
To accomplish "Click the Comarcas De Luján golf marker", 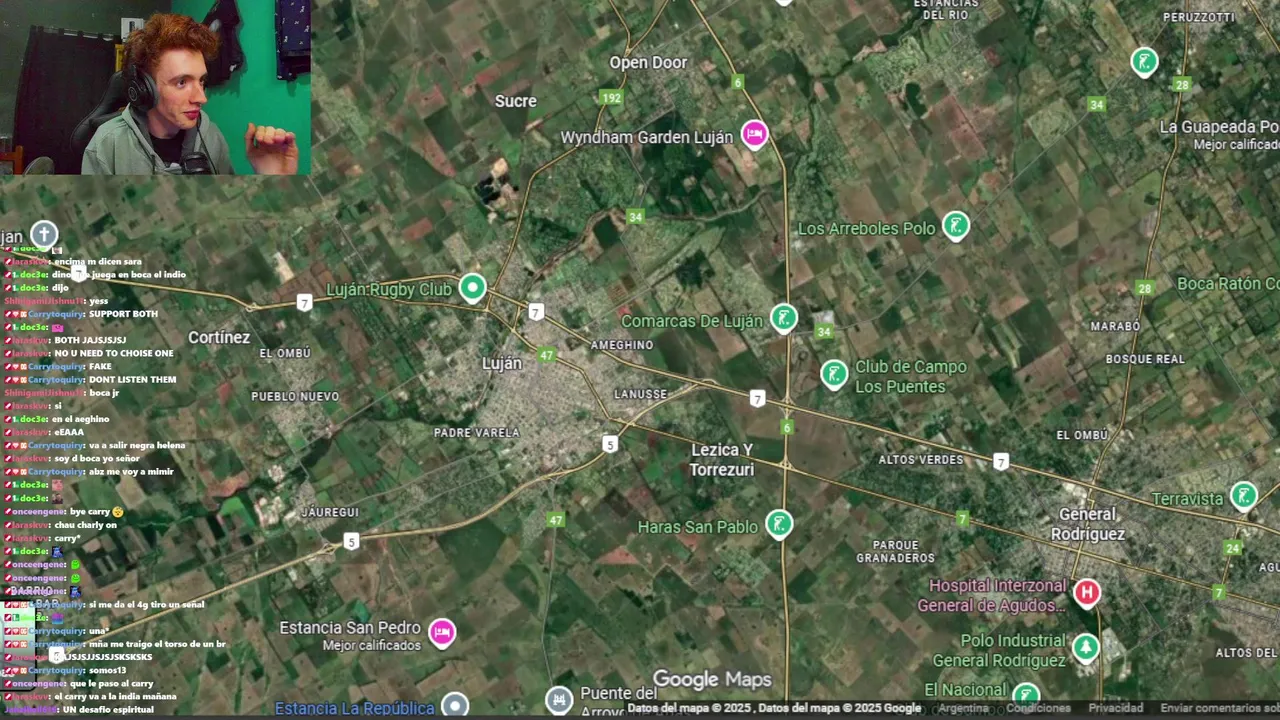I will pos(784,318).
